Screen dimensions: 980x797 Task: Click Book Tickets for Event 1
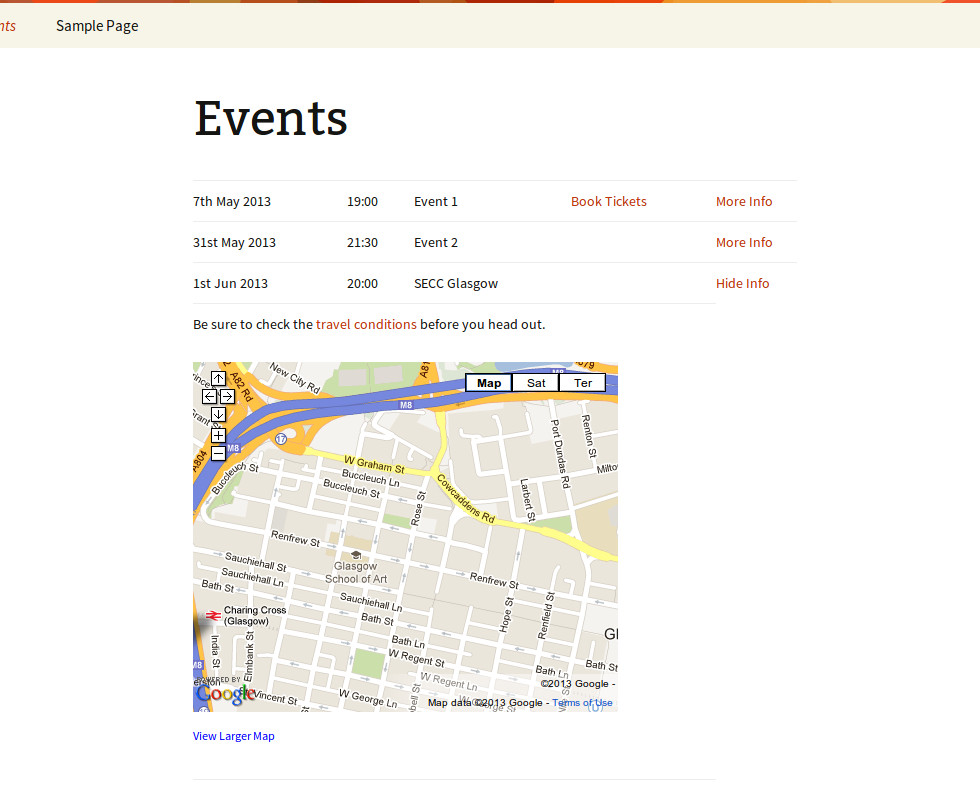coord(608,201)
